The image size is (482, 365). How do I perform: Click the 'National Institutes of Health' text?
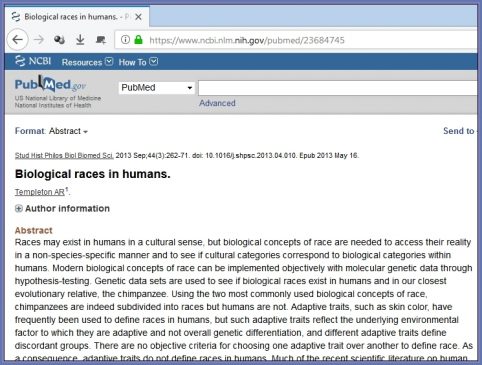(53, 105)
